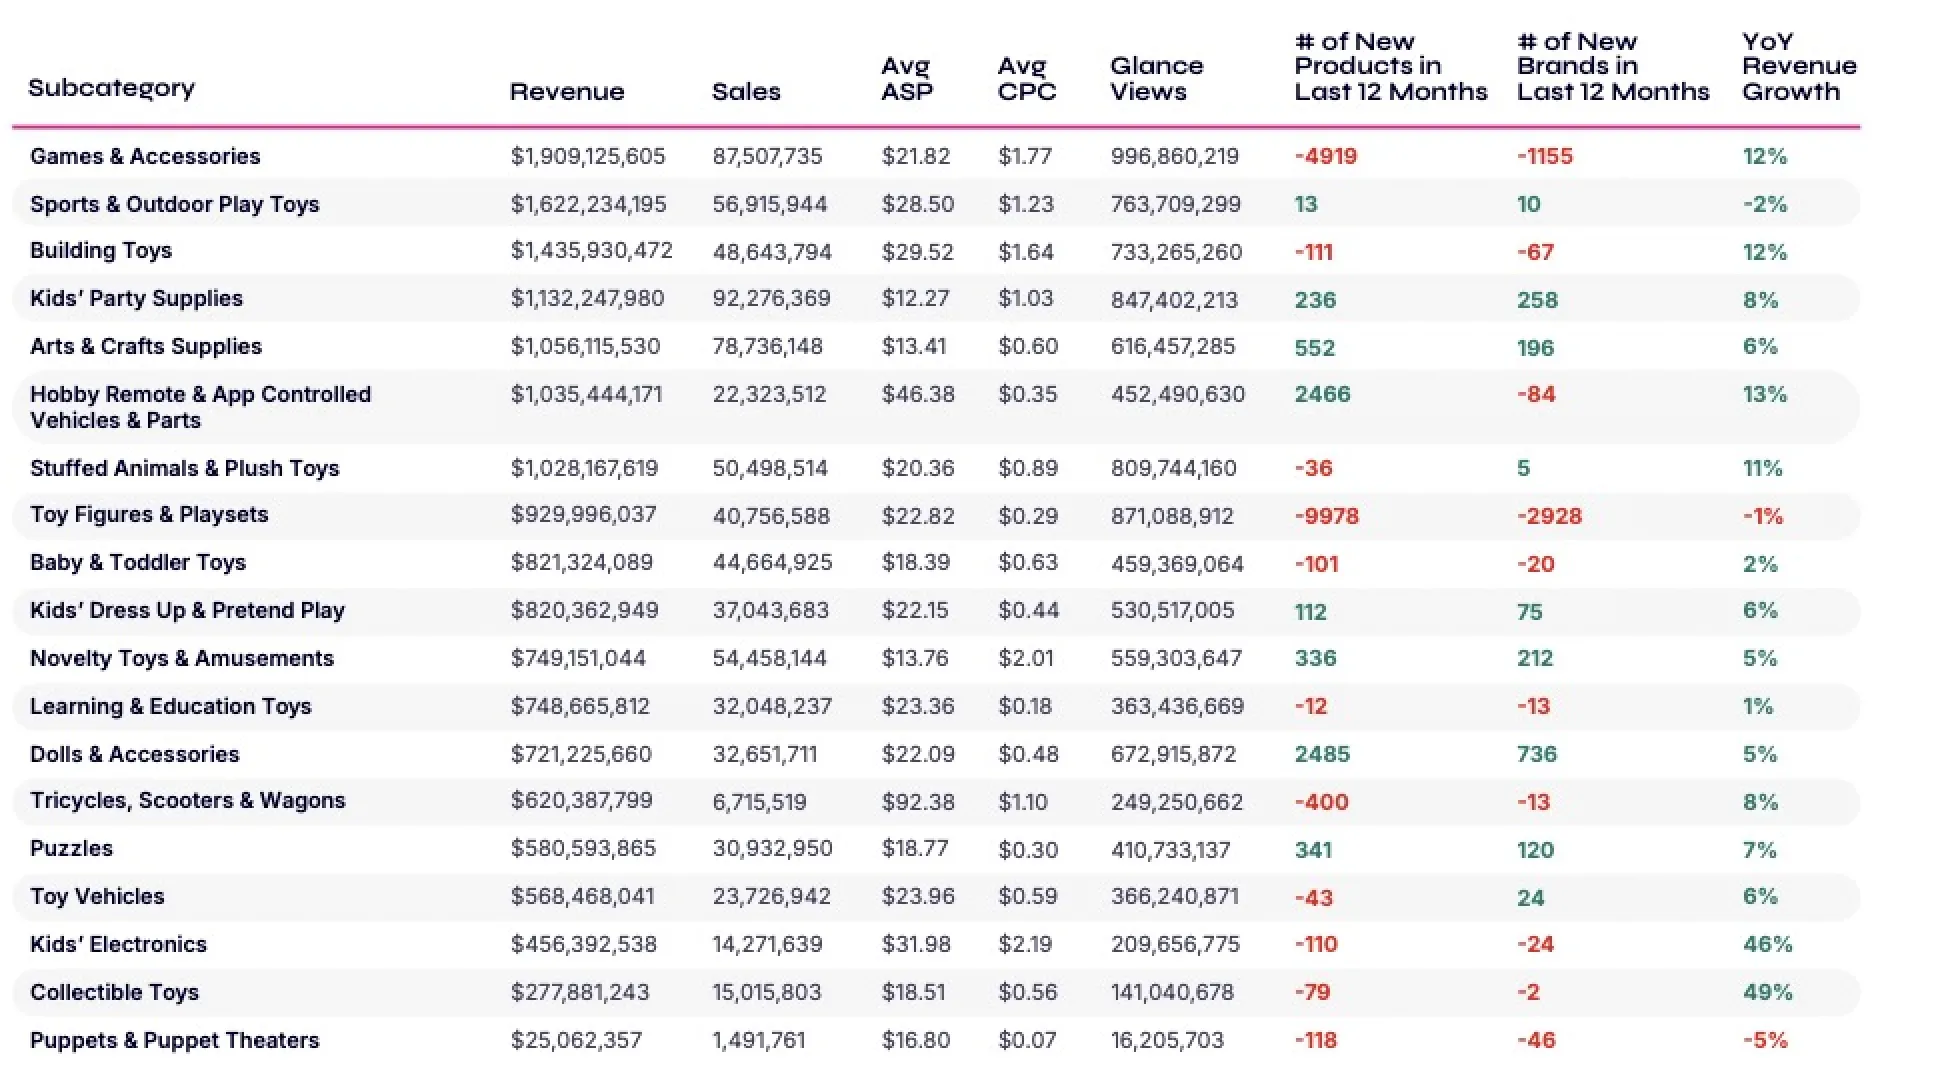Click Collectible Toys 49% growth value

point(1767,993)
